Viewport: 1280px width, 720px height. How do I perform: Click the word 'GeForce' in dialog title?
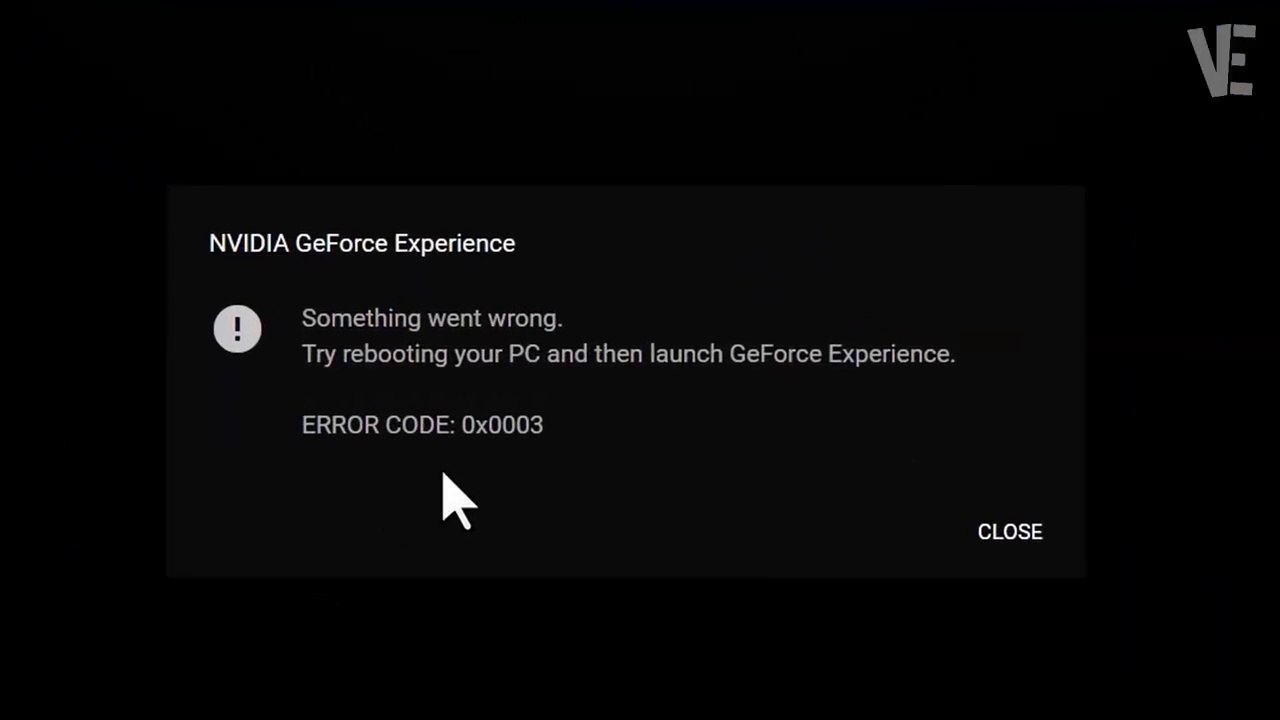click(341, 244)
